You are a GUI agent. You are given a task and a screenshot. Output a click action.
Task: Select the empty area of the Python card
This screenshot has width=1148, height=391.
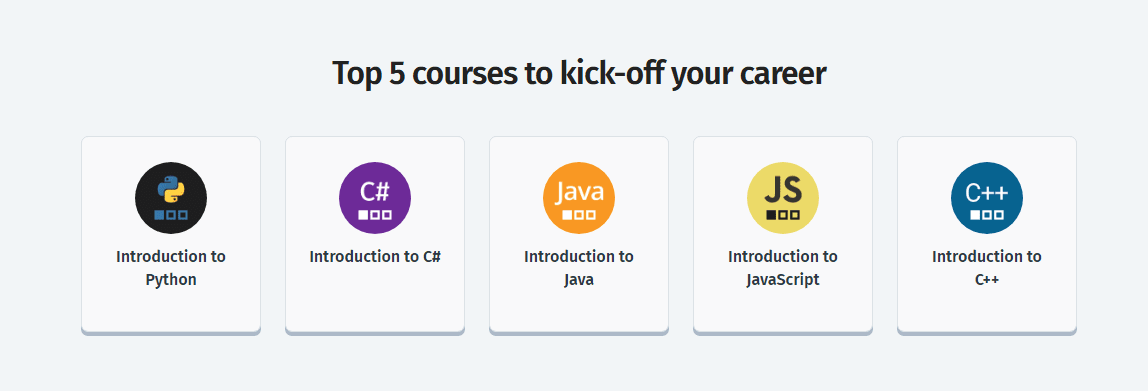coord(171,311)
